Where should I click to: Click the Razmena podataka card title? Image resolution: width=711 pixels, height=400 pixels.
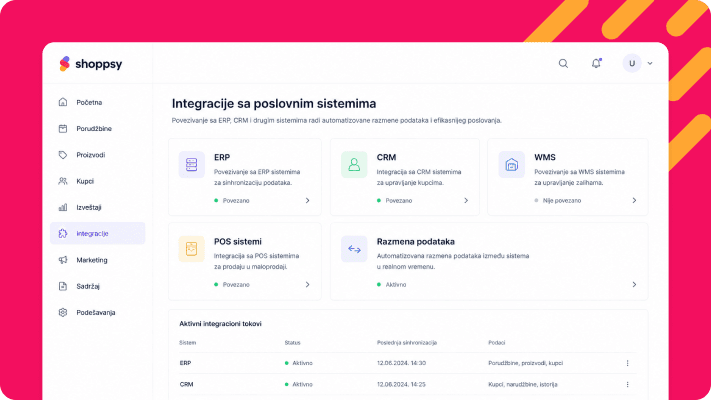pyautogui.click(x=415, y=242)
